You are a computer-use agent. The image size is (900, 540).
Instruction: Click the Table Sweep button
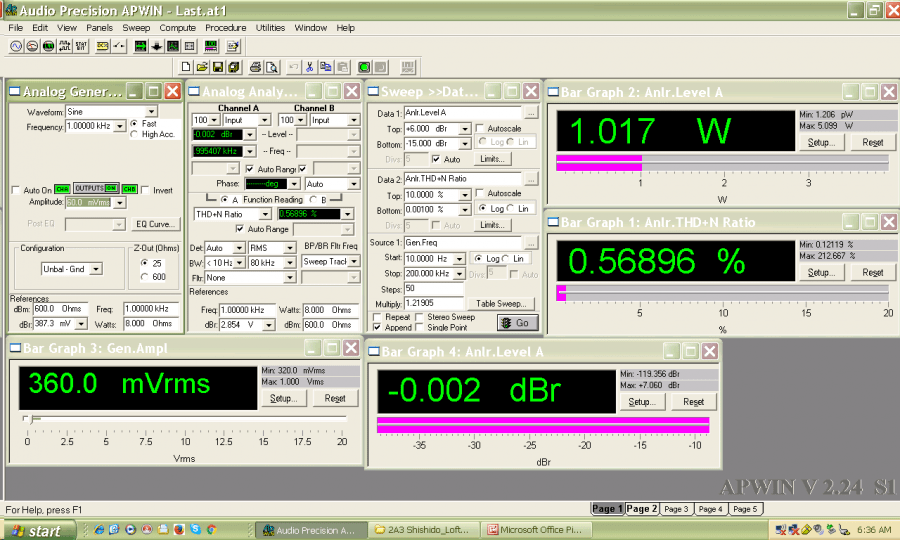(501, 304)
